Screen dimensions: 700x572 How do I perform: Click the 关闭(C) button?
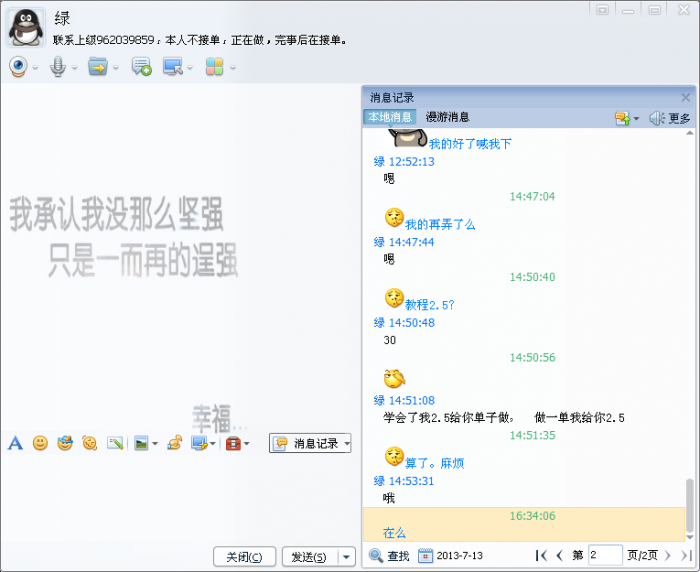click(x=244, y=557)
